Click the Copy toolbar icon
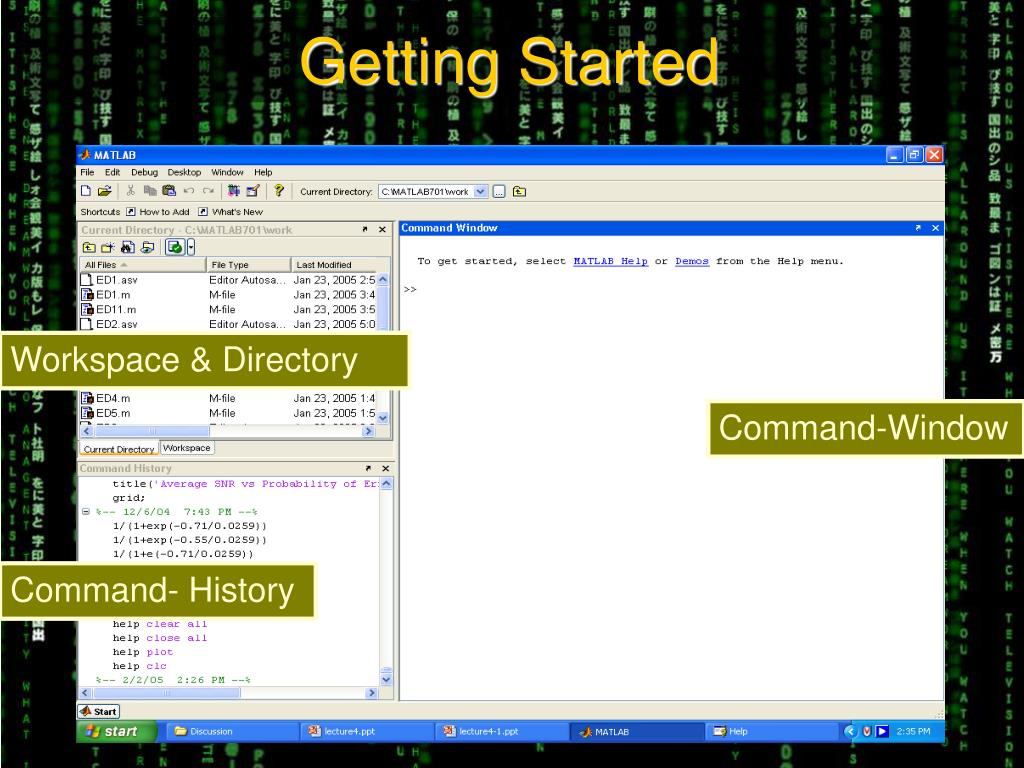1024x768 pixels. pos(150,191)
